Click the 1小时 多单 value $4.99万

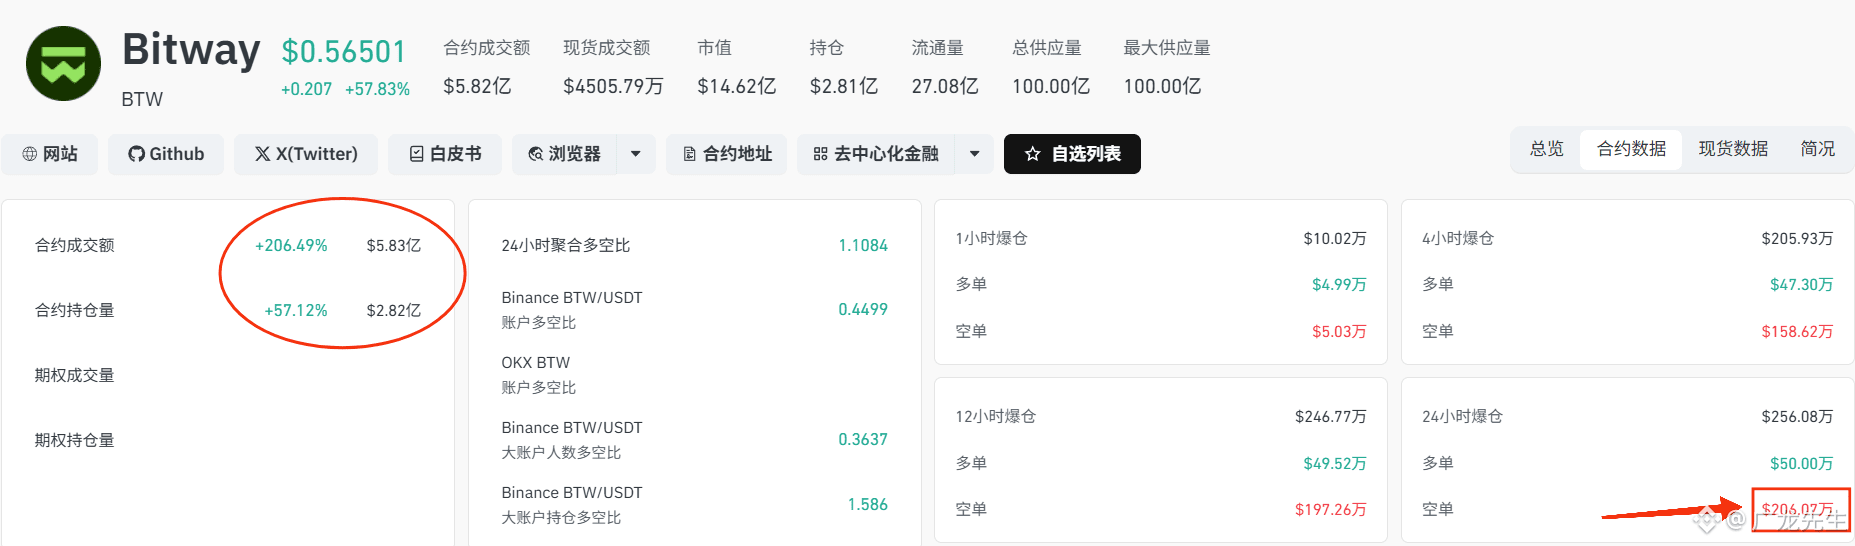(1339, 285)
